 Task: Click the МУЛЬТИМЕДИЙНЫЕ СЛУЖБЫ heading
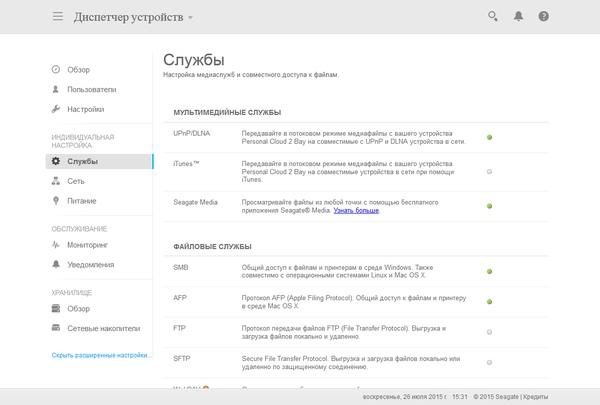[x=227, y=113]
